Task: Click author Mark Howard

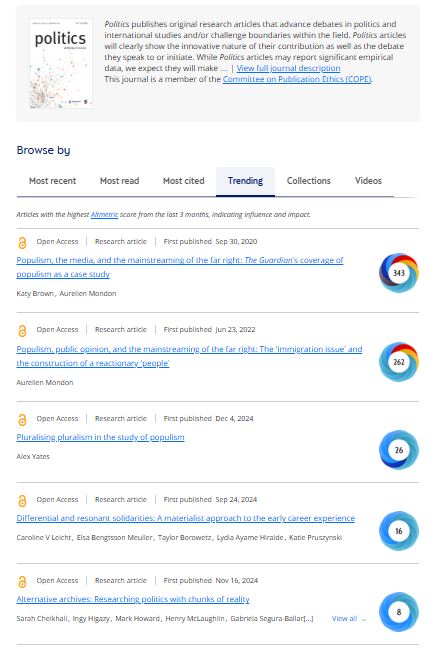Action: click(x=137, y=619)
